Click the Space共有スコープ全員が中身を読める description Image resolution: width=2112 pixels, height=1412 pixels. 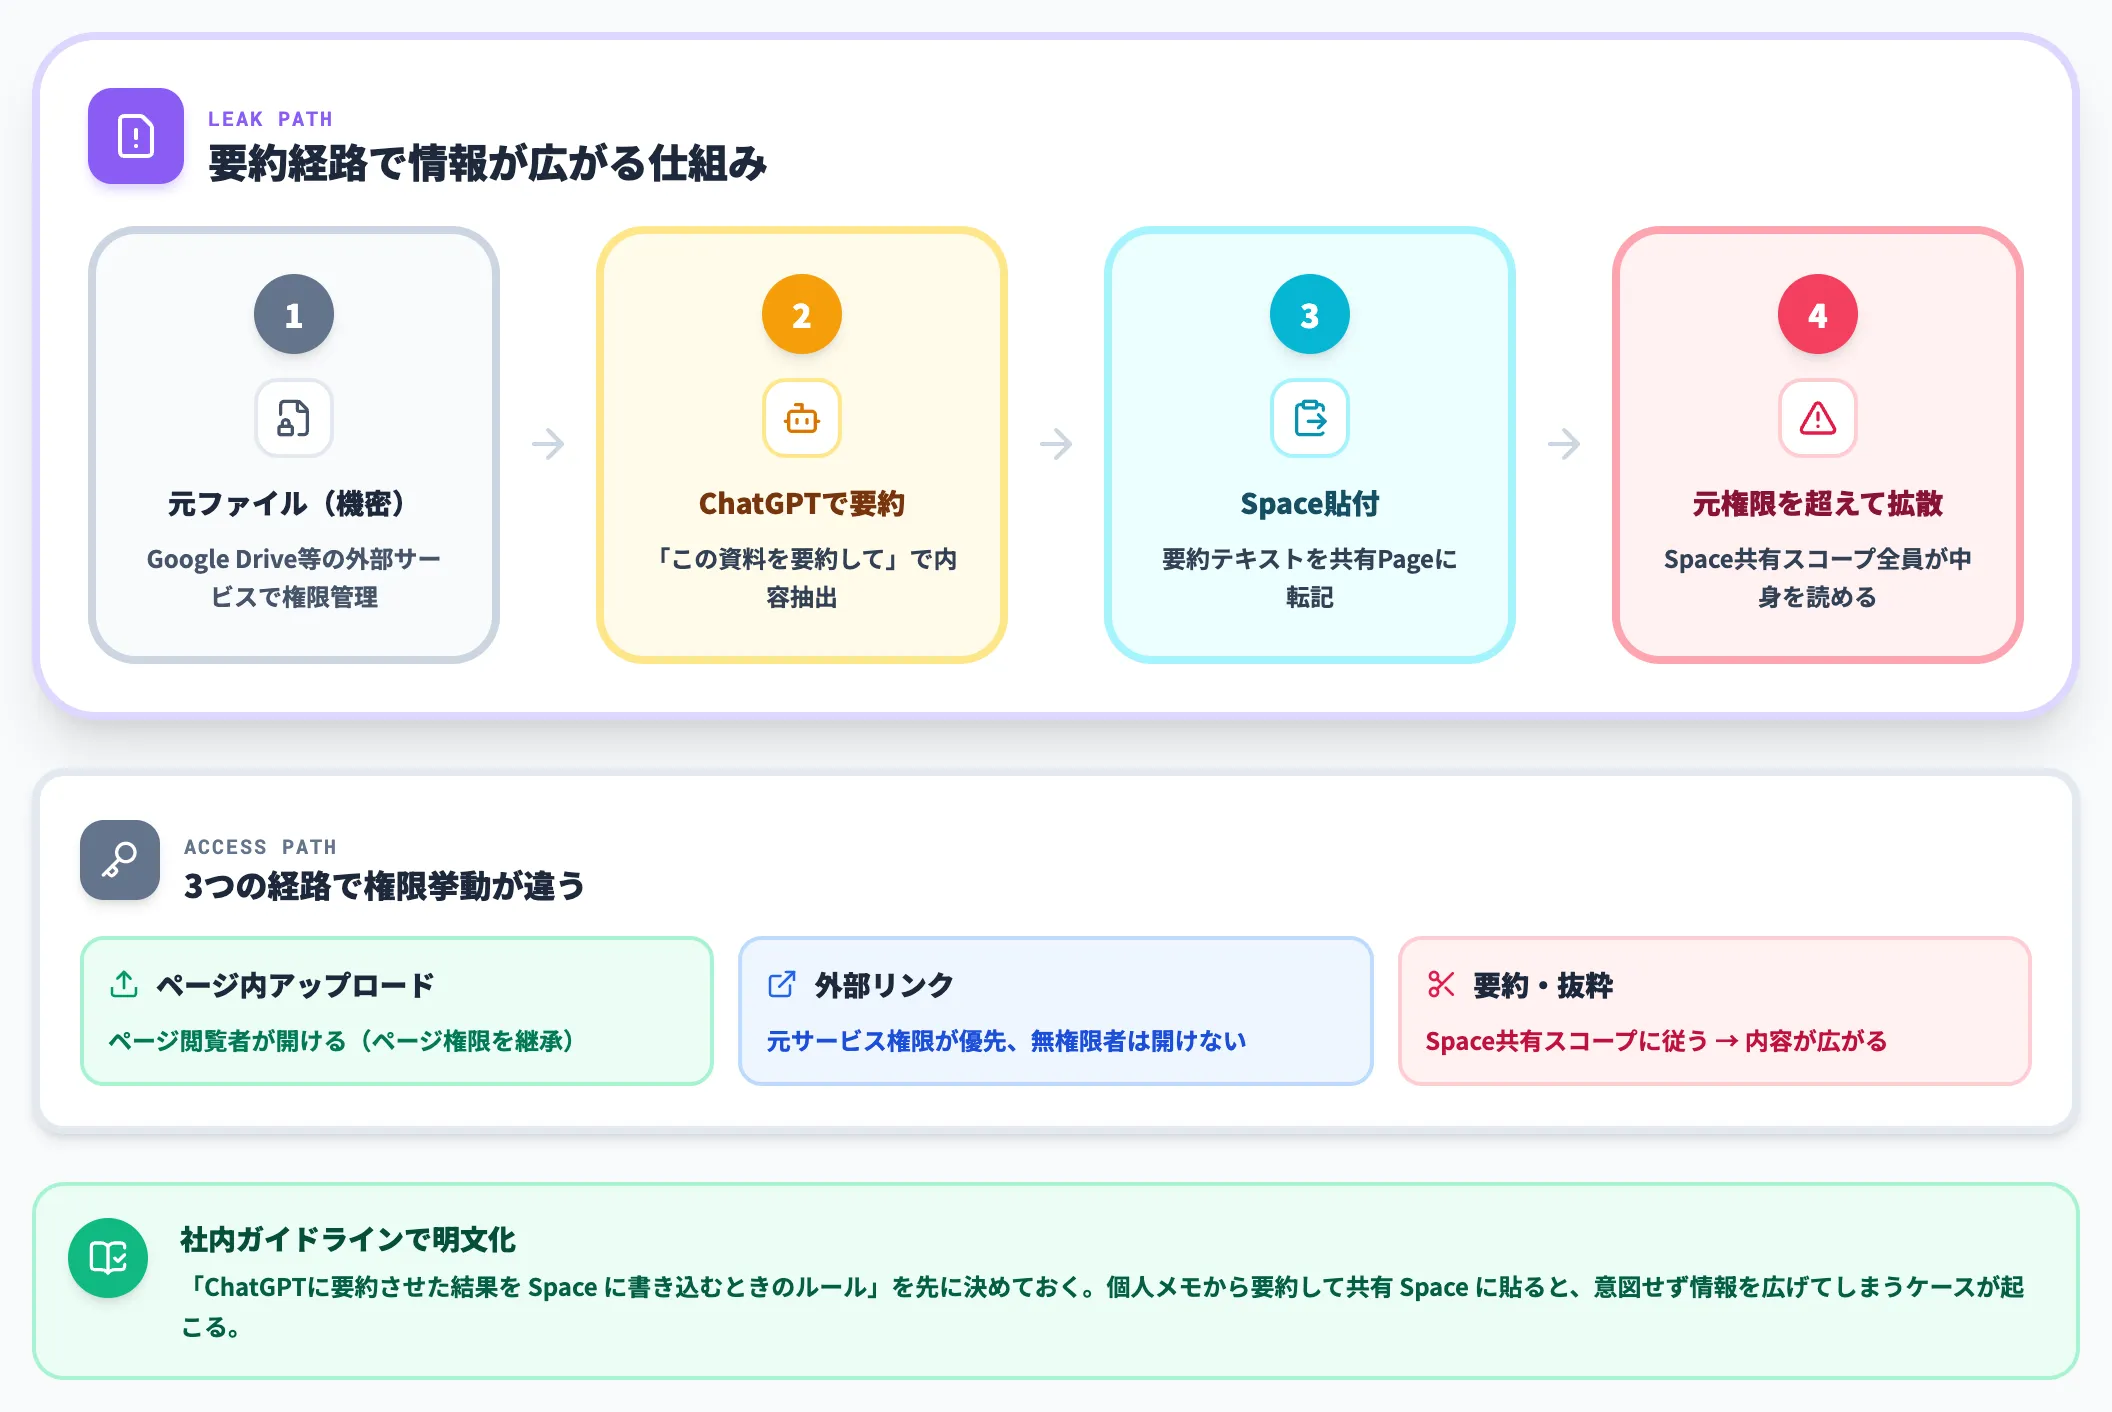(1818, 578)
